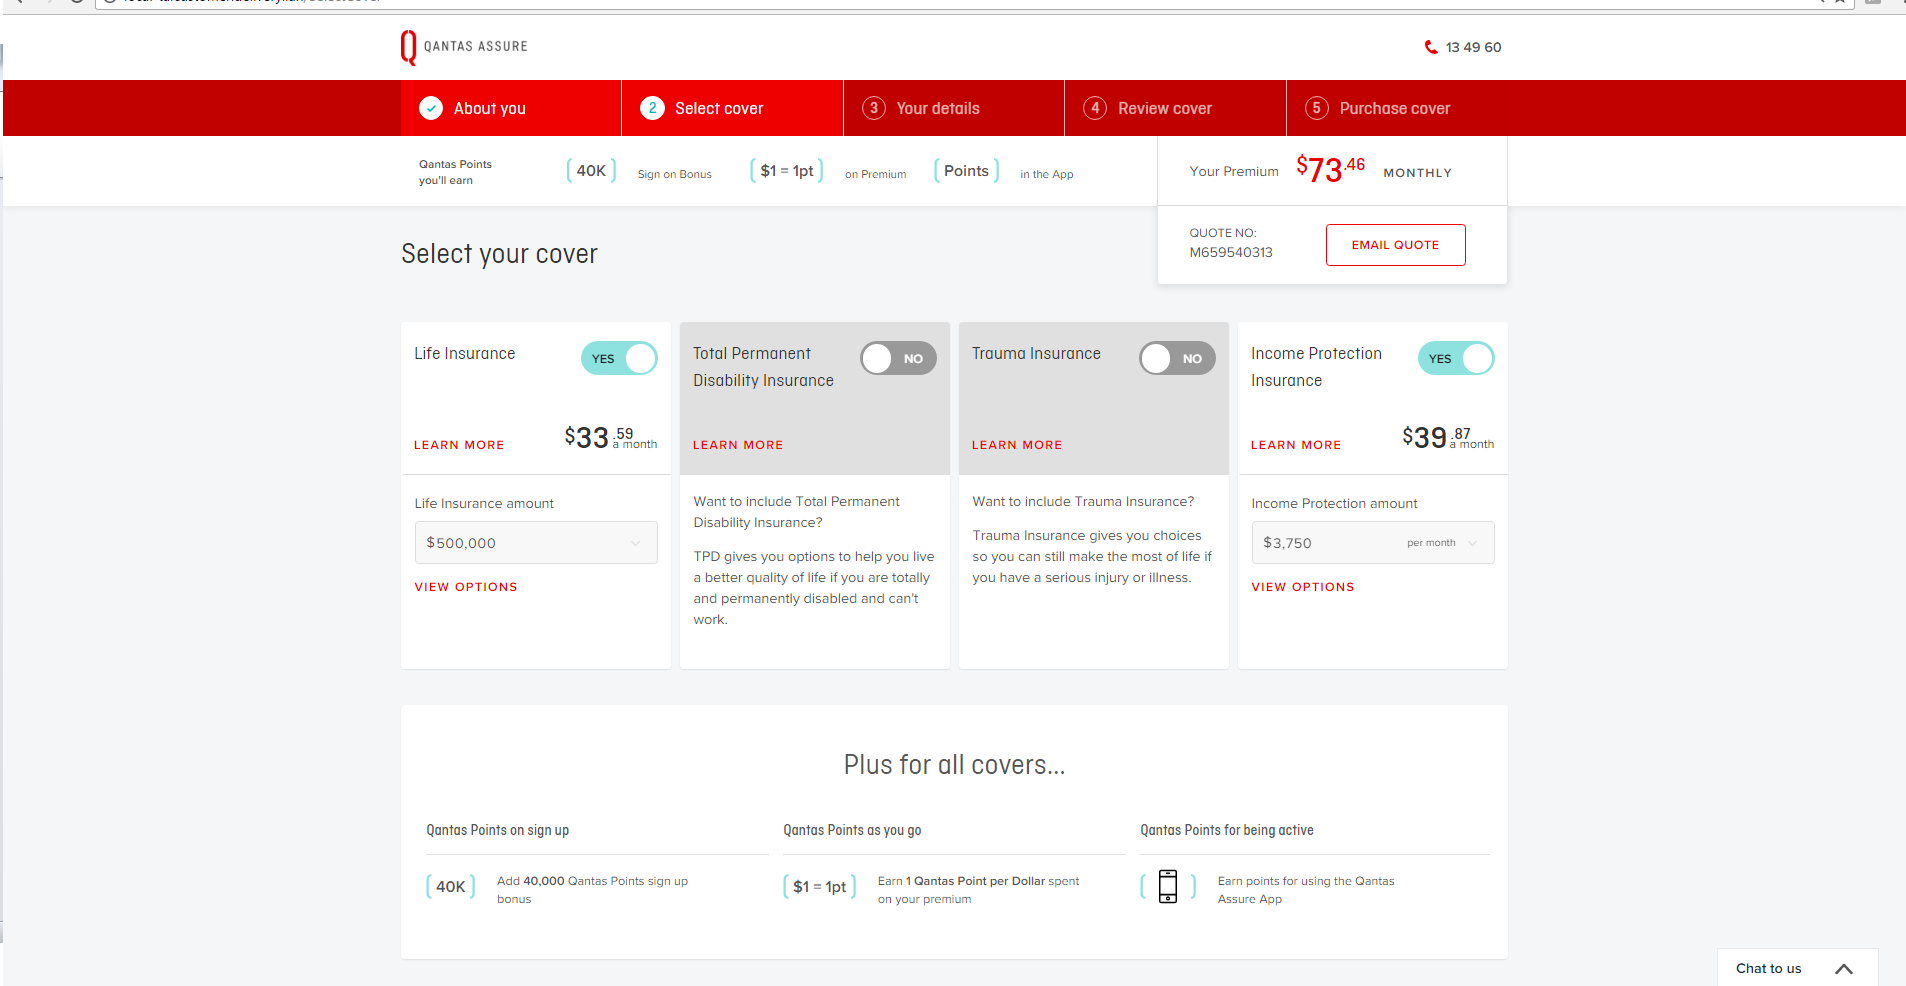This screenshot has width=1906, height=986.
Task: Click the $39.87 a month Income price
Action: point(1448,437)
